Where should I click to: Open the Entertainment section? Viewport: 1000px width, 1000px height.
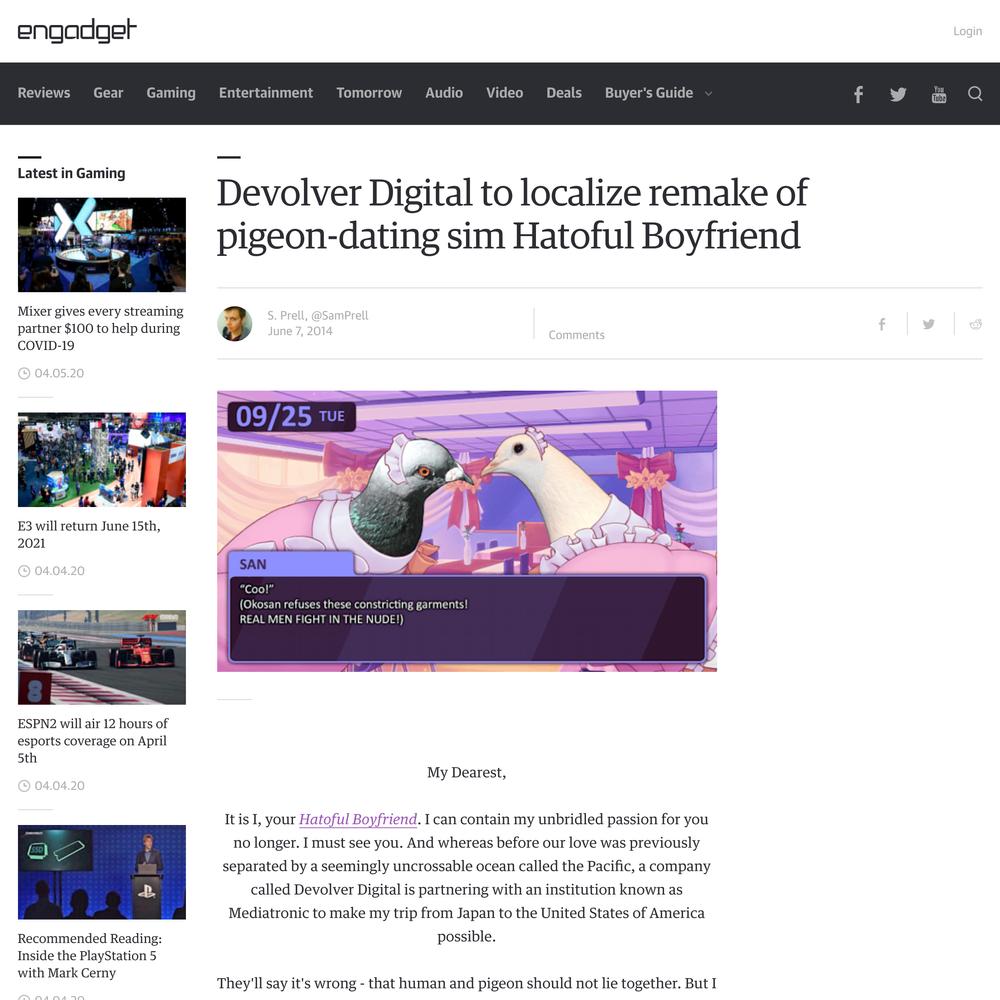[x=266, y=93]
